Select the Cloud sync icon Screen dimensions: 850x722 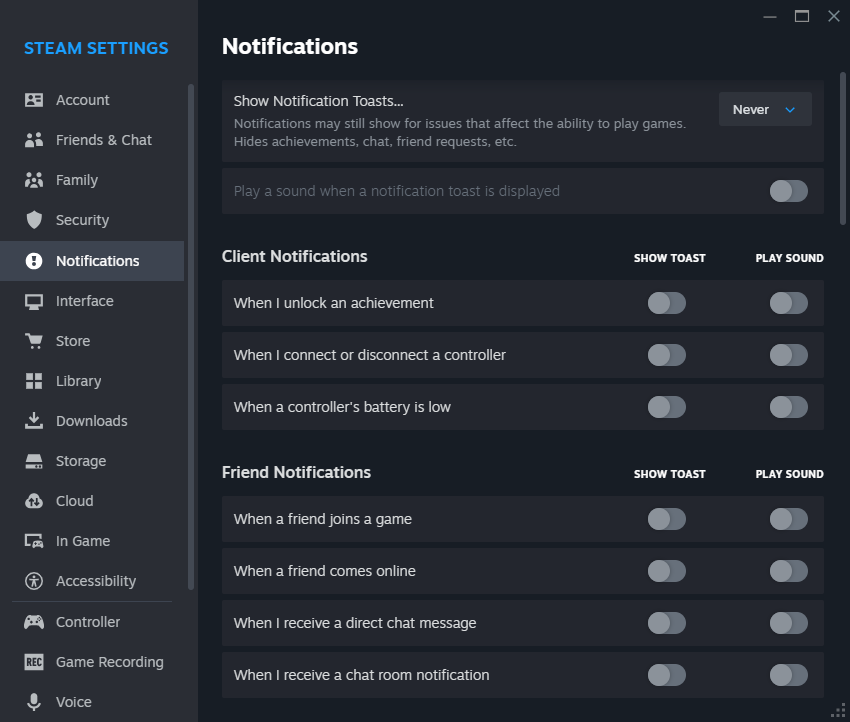pyautogui.click(x=34, y=501)
